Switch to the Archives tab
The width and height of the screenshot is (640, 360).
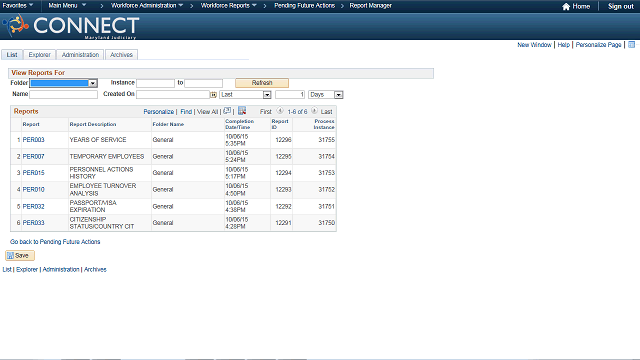click(121, 55)
